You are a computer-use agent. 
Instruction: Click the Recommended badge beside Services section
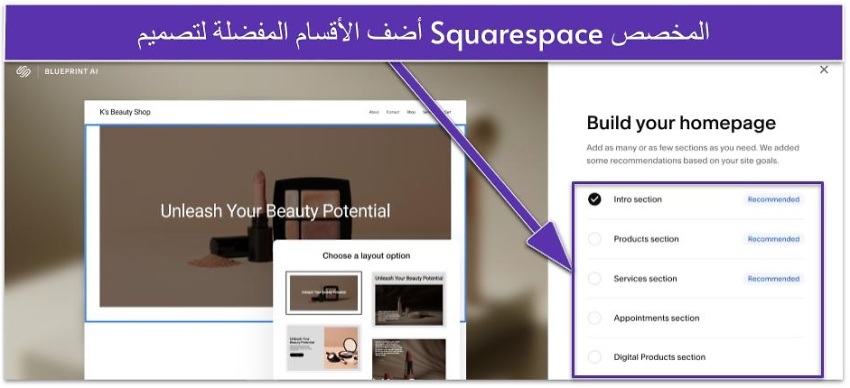(x=773, y=279)
